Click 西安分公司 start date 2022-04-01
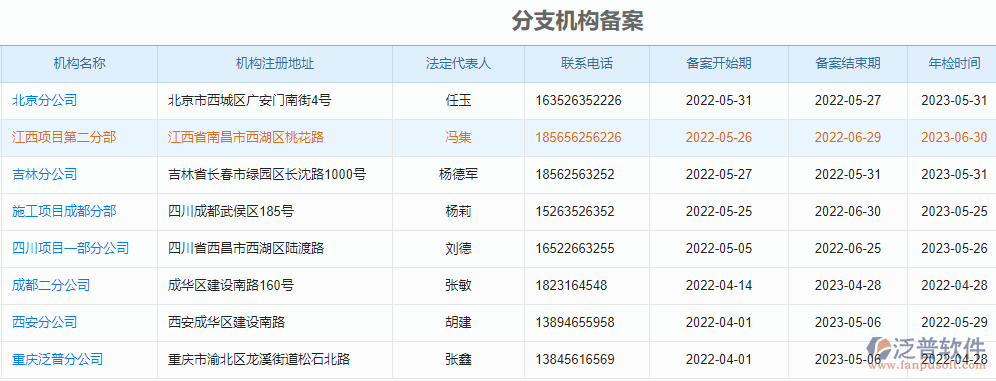This screenshot has height=381, width=996. 719,322
